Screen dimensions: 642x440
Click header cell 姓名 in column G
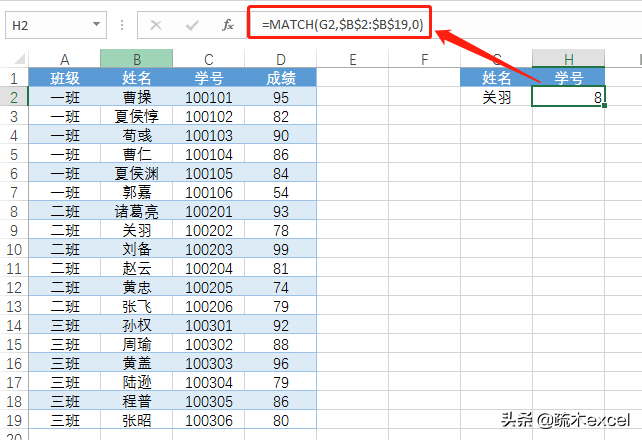tap(497, 78)
